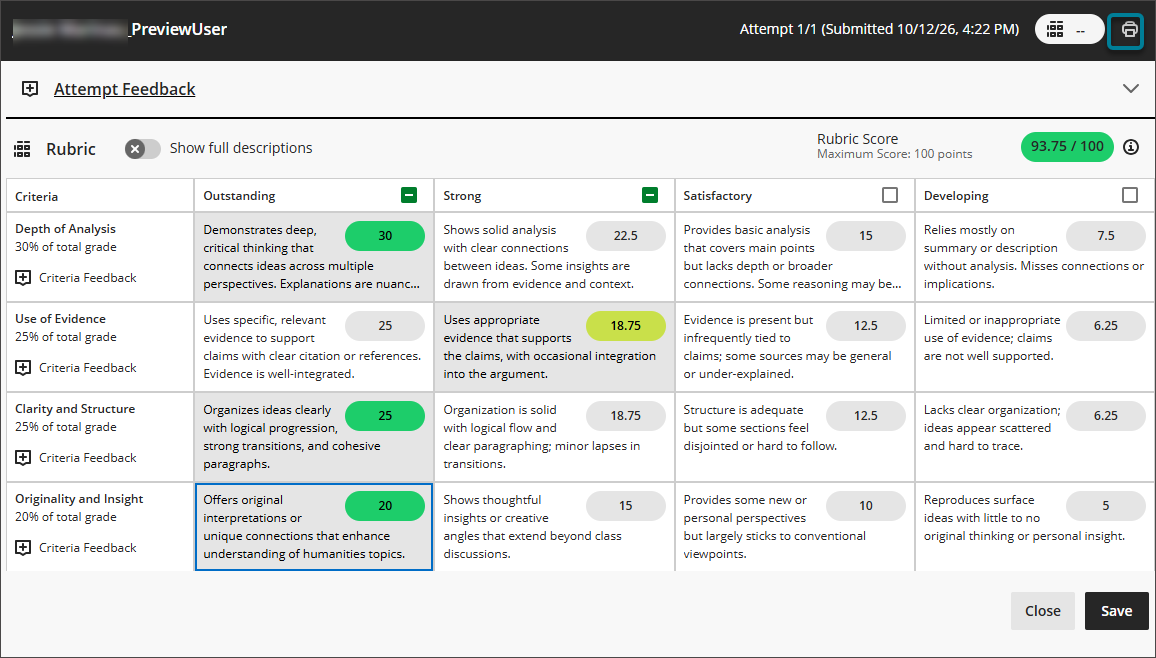Select 25 points for Use of Evidence
Image resolution: width=1156 pixels, height=658 pixels.
[x=385, y=326]
